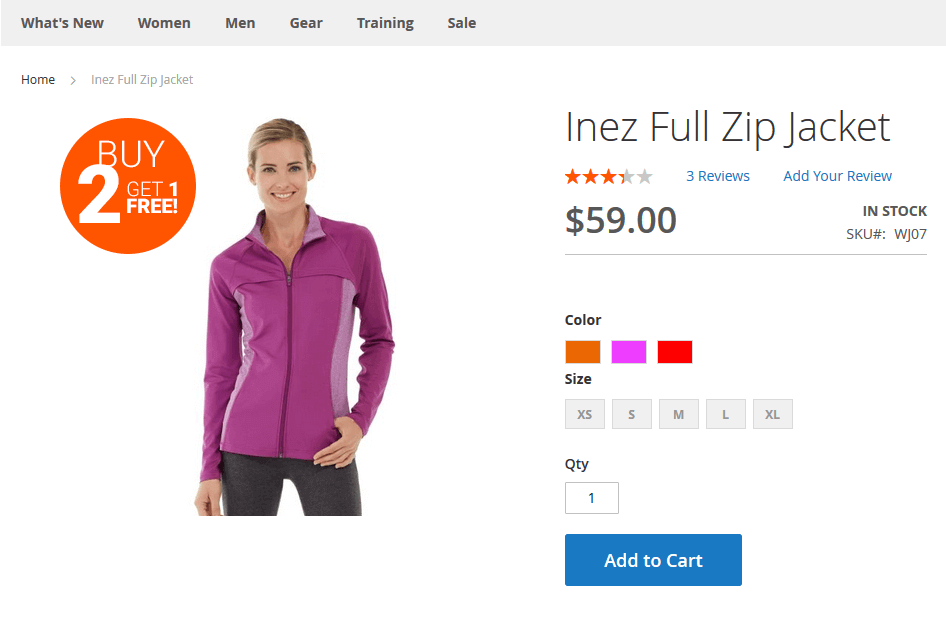Open the Women menu
The height and width of the screenshot is (636, 946).
(164, 23)
